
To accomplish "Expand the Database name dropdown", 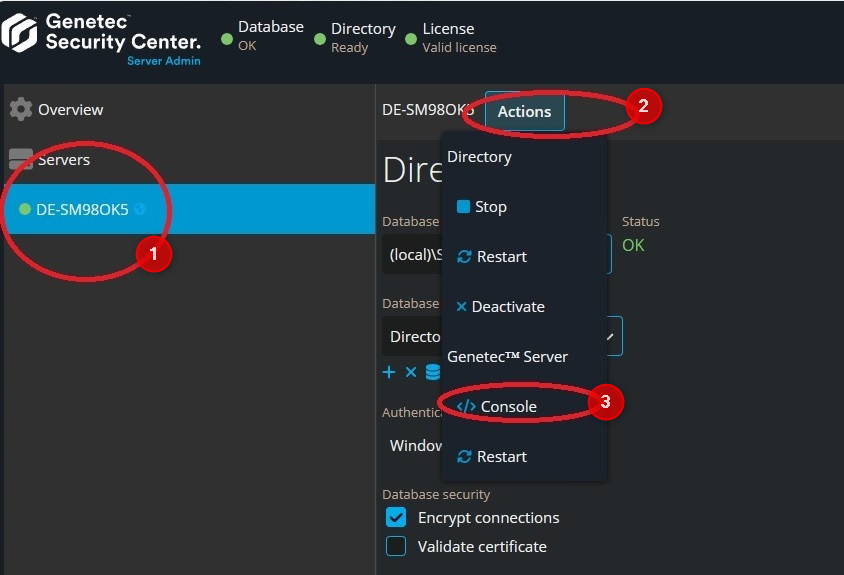I will tap(610, 336).
